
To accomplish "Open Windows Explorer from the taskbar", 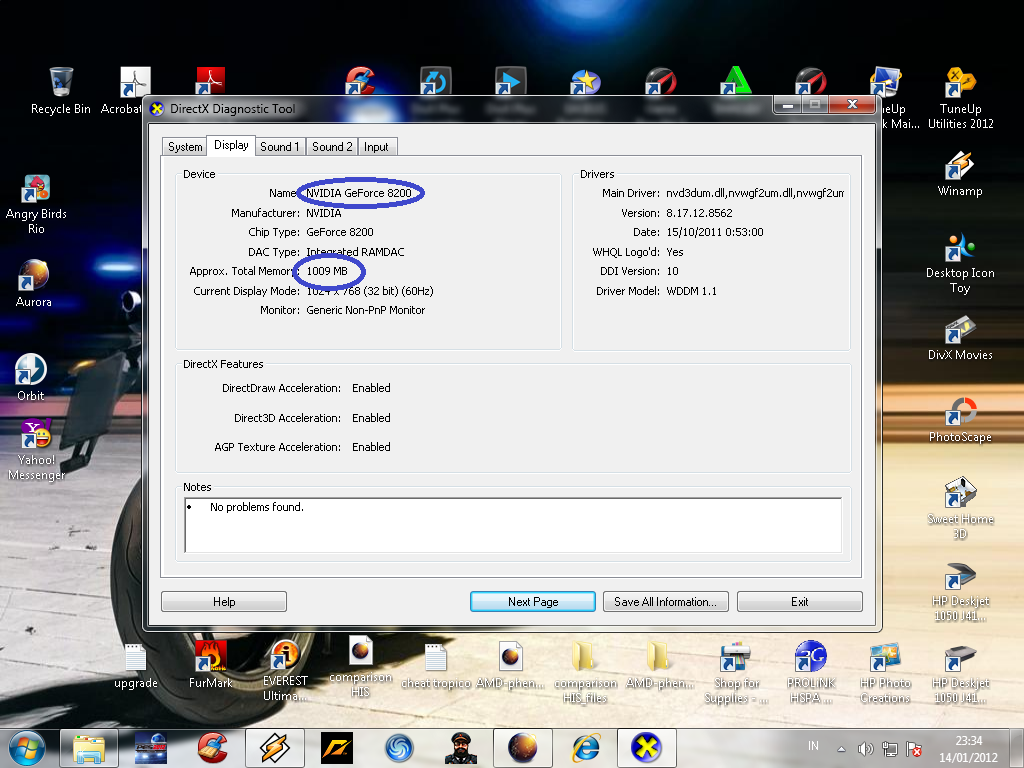I will click(x=89, y=748).
